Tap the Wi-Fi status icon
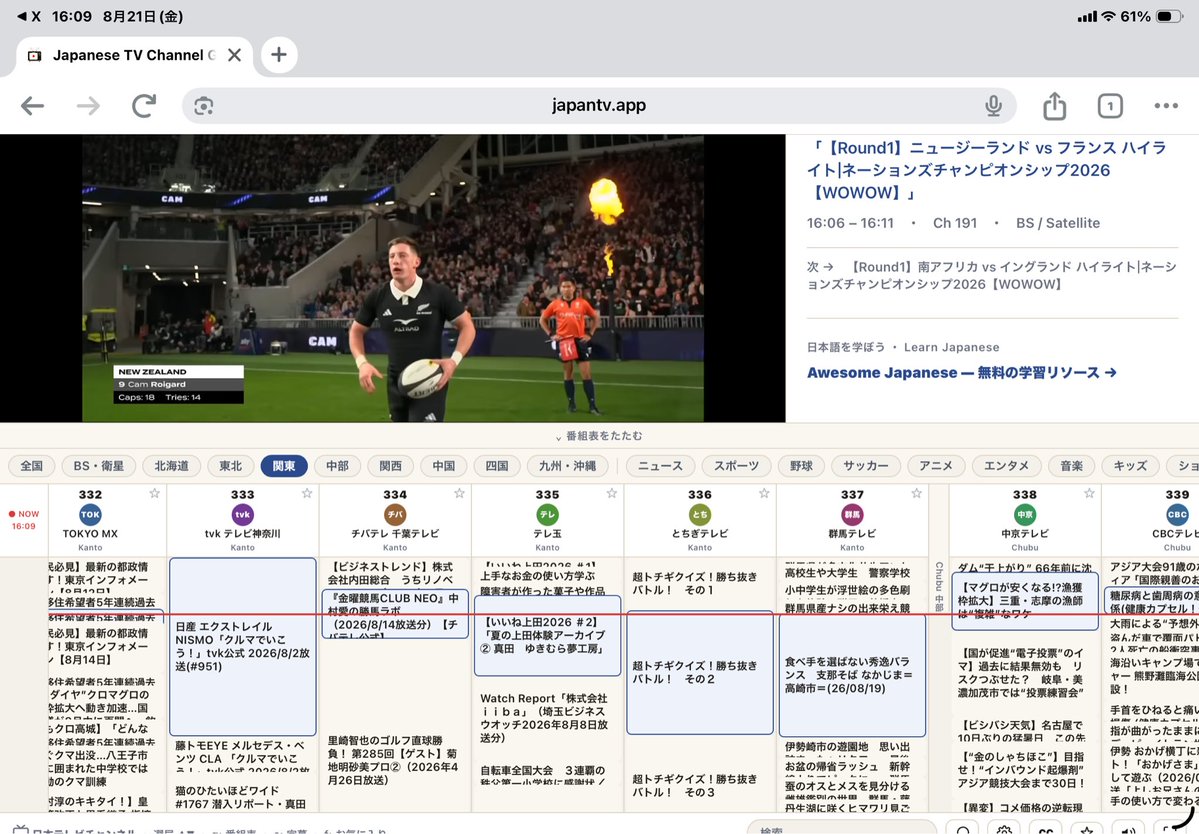1199x834 pixels. coord(1108,16)
